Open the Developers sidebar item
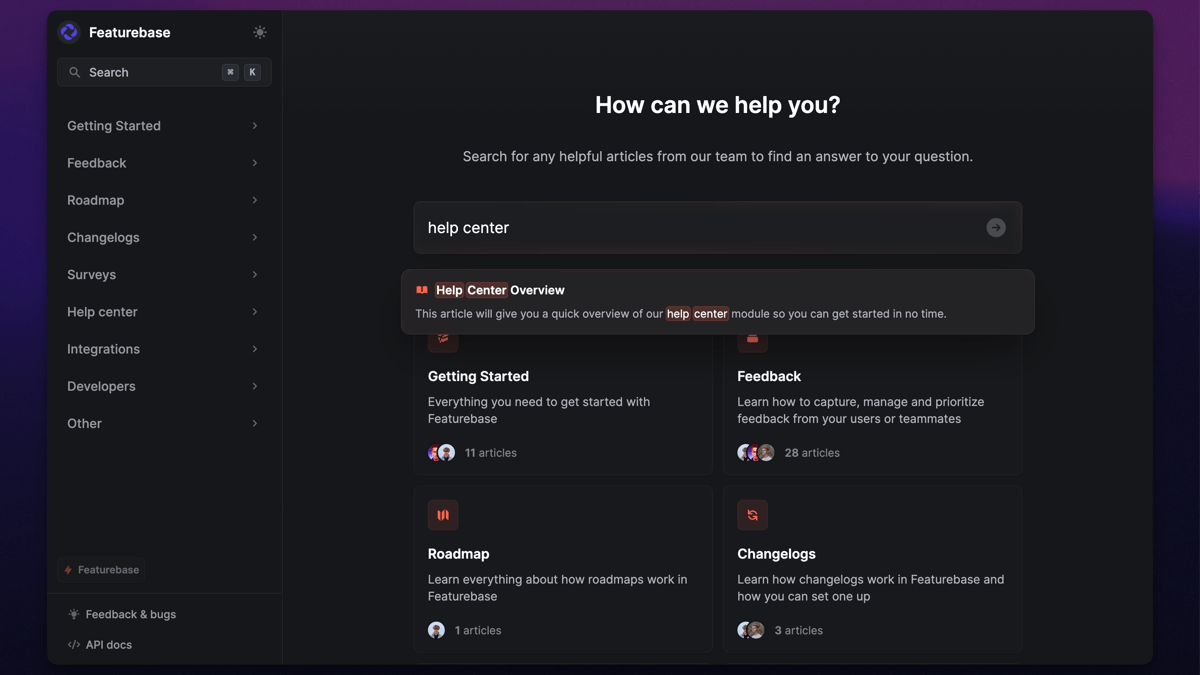The width and height of the screenshot is (1200, 675). pos(101,386)
